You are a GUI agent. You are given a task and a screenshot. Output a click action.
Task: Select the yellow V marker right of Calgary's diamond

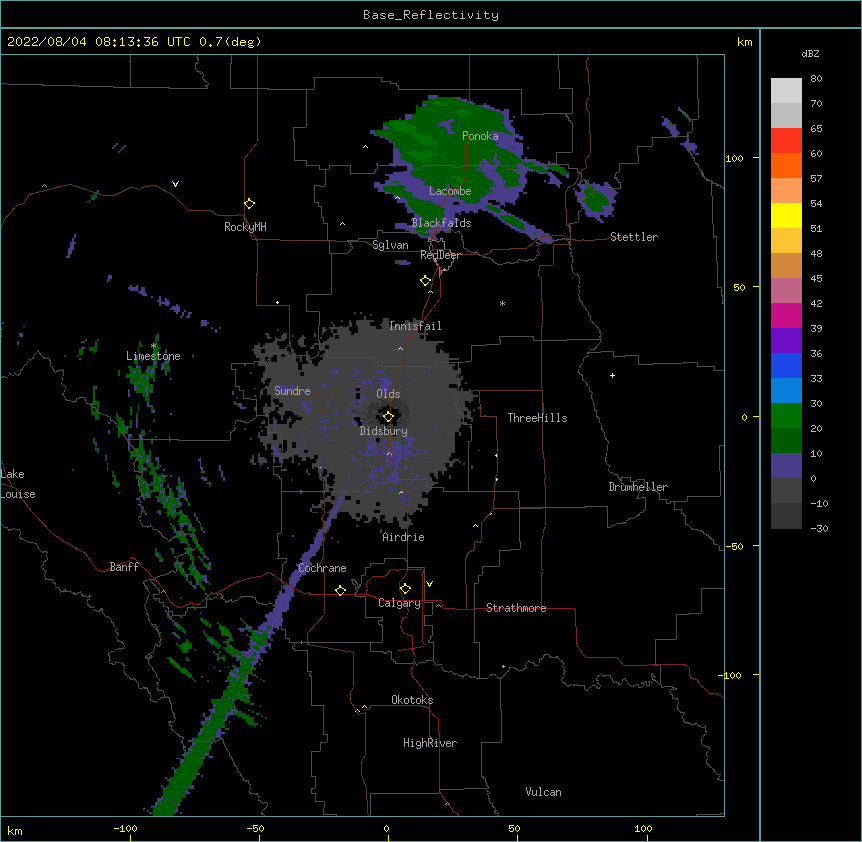pyautogui.click(x=429, y=584)
